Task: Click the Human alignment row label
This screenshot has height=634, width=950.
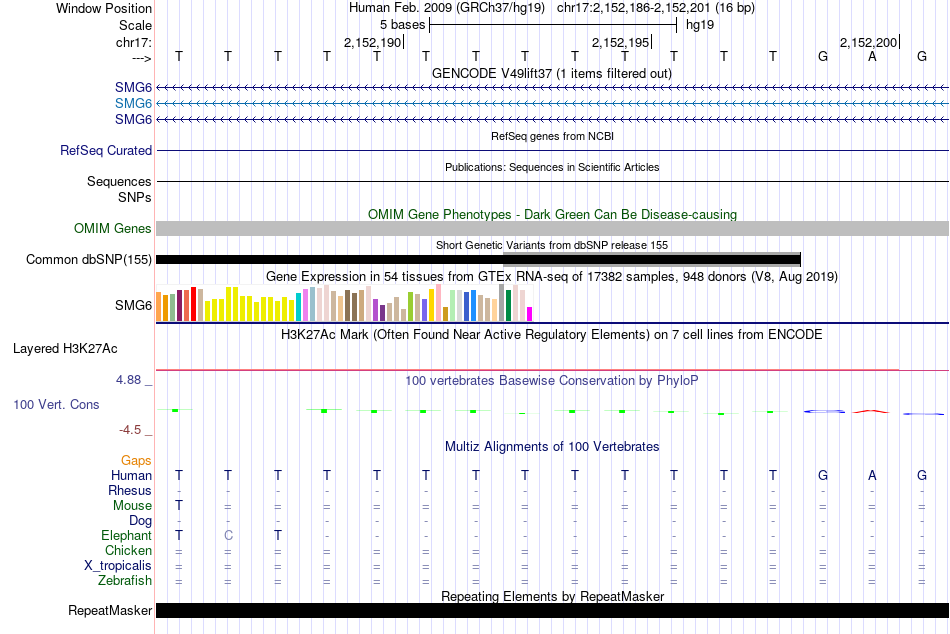Action: pos(131,475)
